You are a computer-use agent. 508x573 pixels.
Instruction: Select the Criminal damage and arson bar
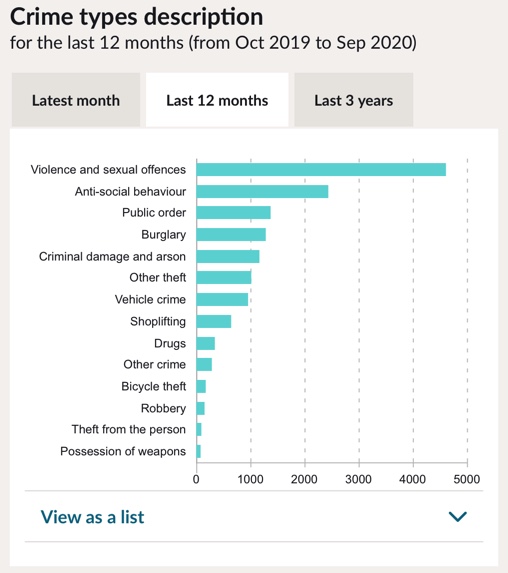[228, 257]
